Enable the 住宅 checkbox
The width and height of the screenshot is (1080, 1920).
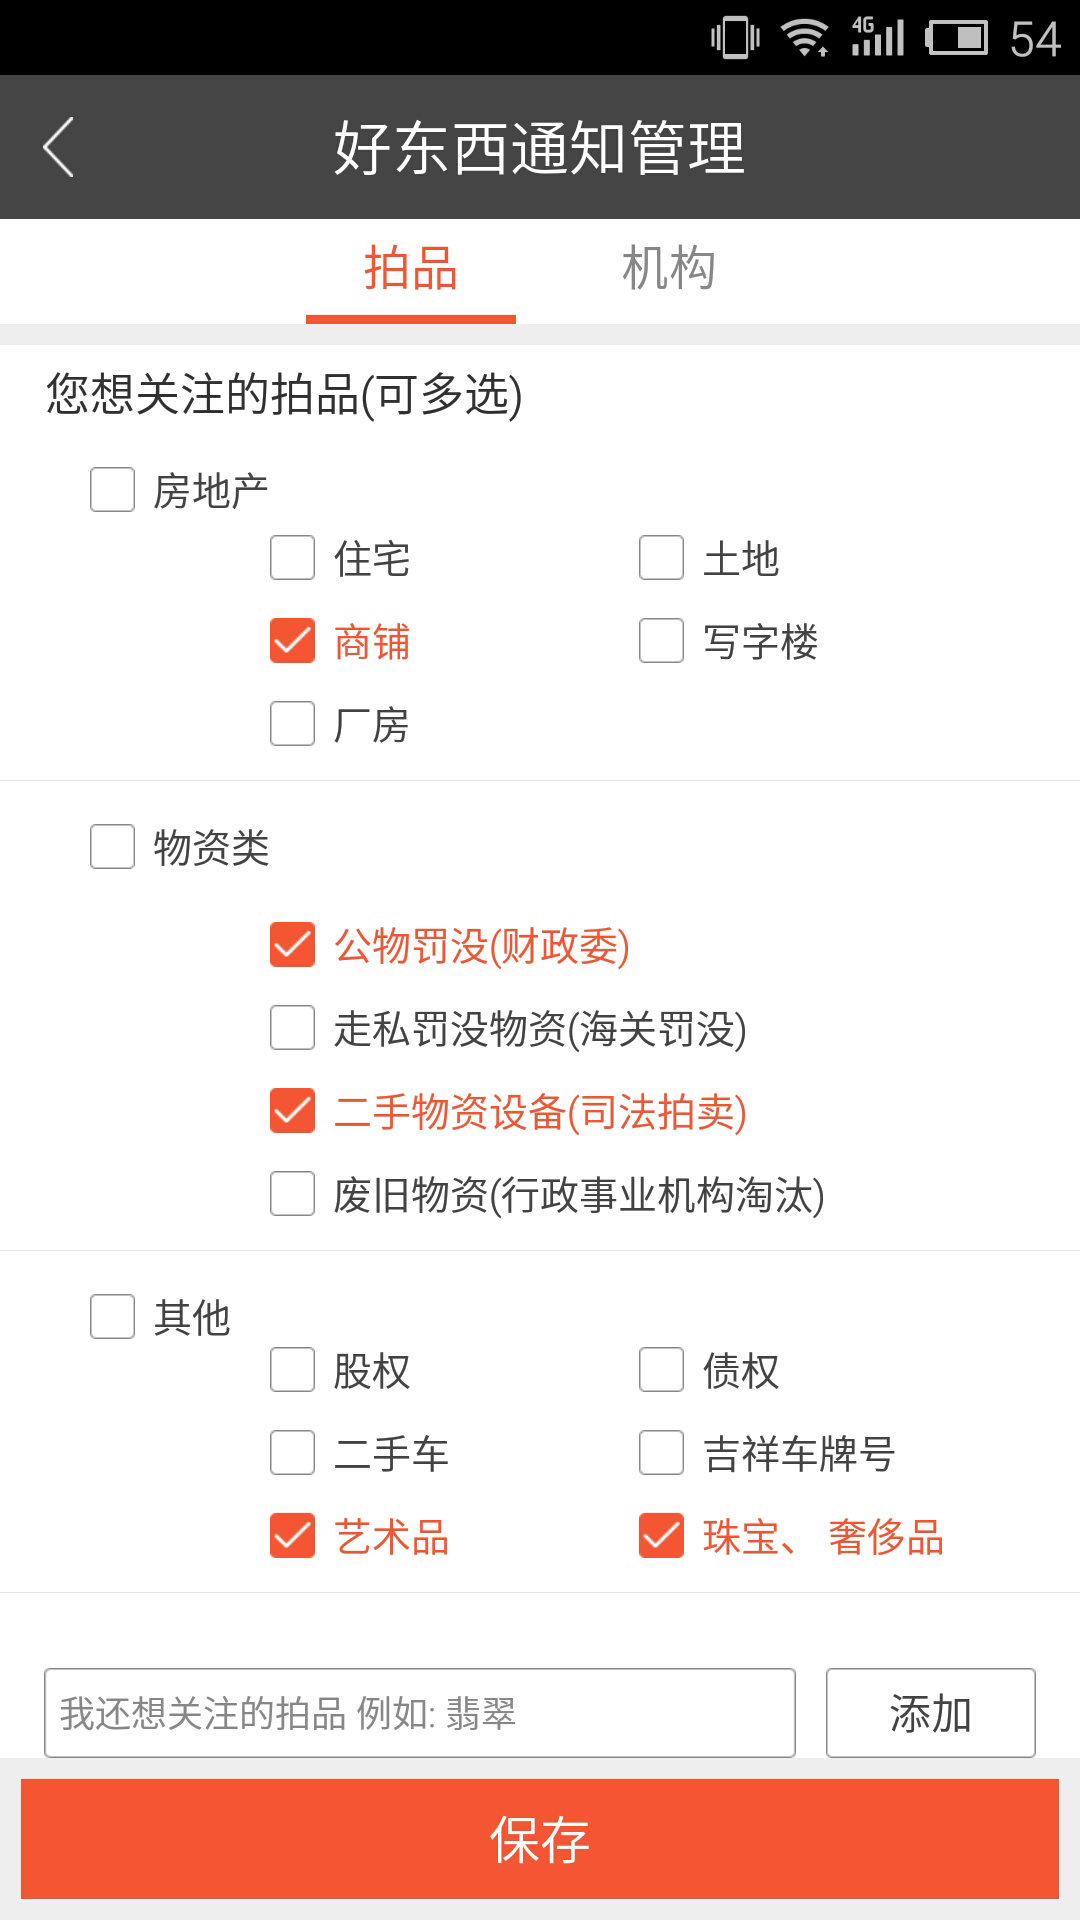point(292,558)
